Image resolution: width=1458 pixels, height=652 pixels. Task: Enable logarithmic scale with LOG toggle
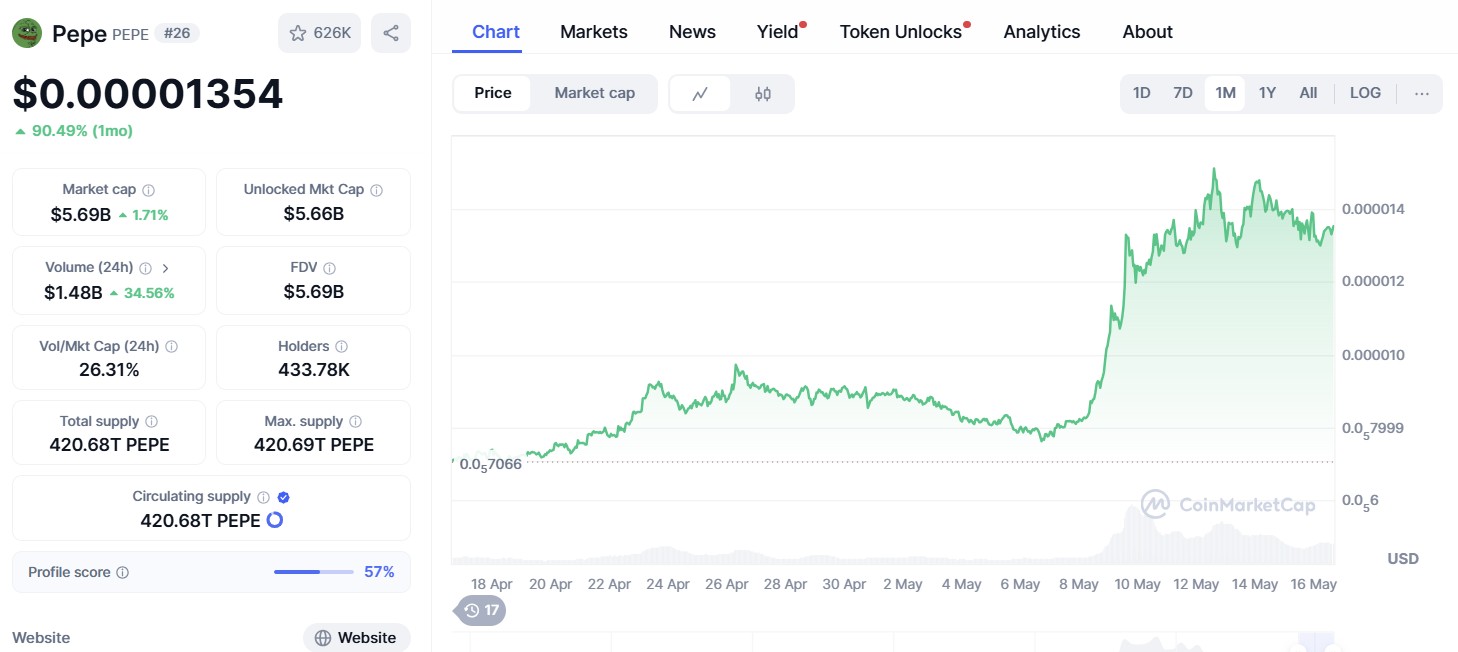click(1365, 92)
